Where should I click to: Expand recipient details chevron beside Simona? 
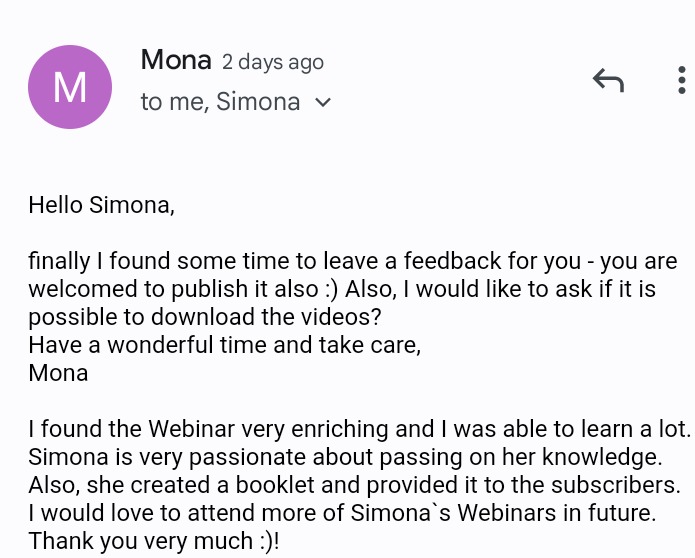[x=323, y=103]
